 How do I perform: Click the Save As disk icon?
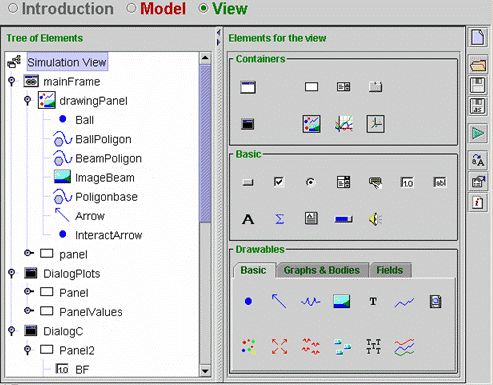pyautogui.click(x=478, y=106)
